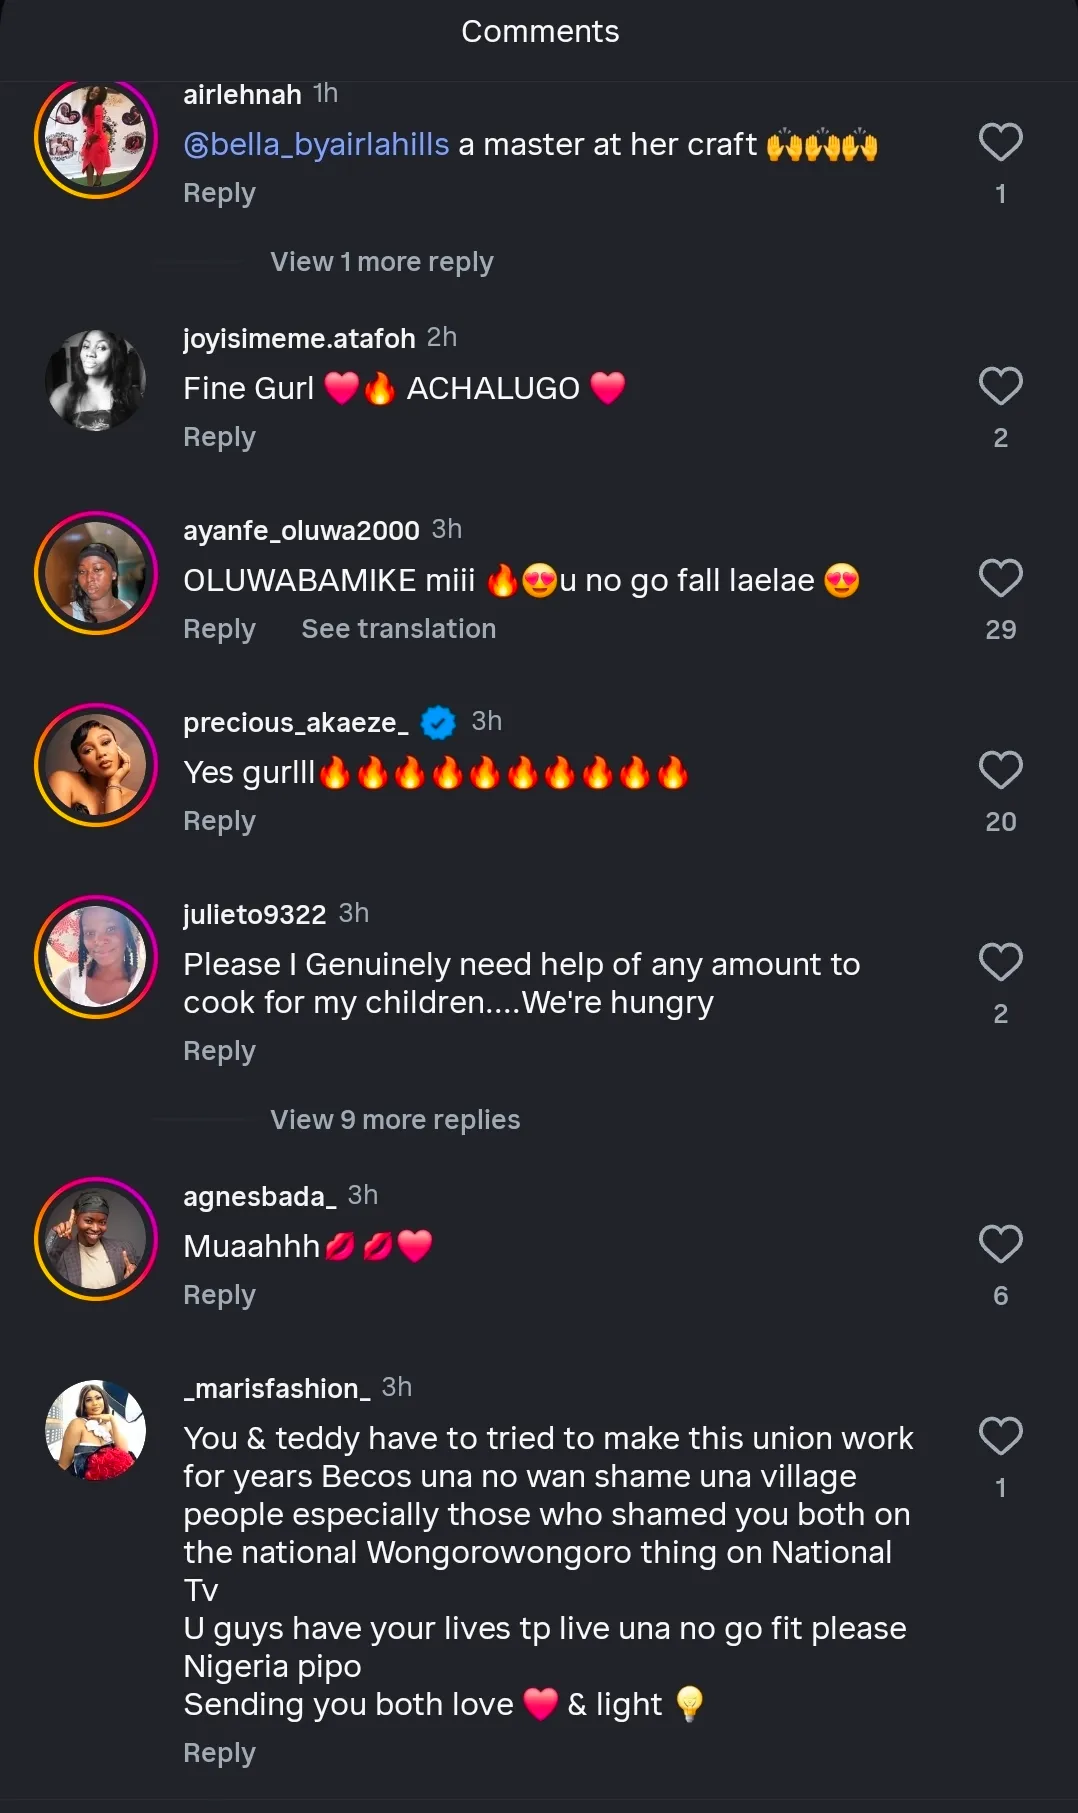Open airlehnah's profile picture
Image resolution: width=1078 pixels, height=1813 pixels.
96,137
